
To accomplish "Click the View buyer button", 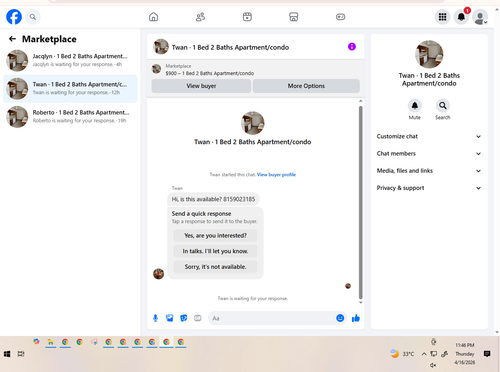I will (201, 86).
